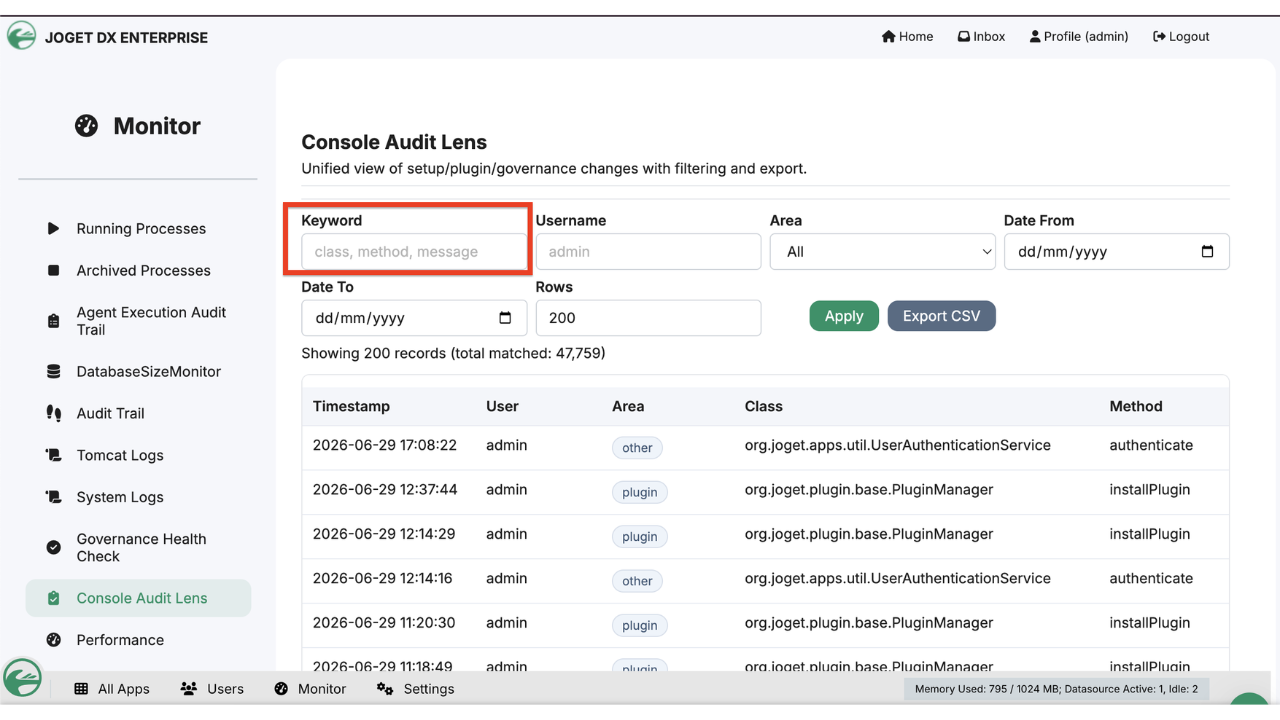The width and height of the screenshot is (1280, 720).
Task: Click the Agent Execution Audit Trail clipboard icon
Action: pos(53,321)
